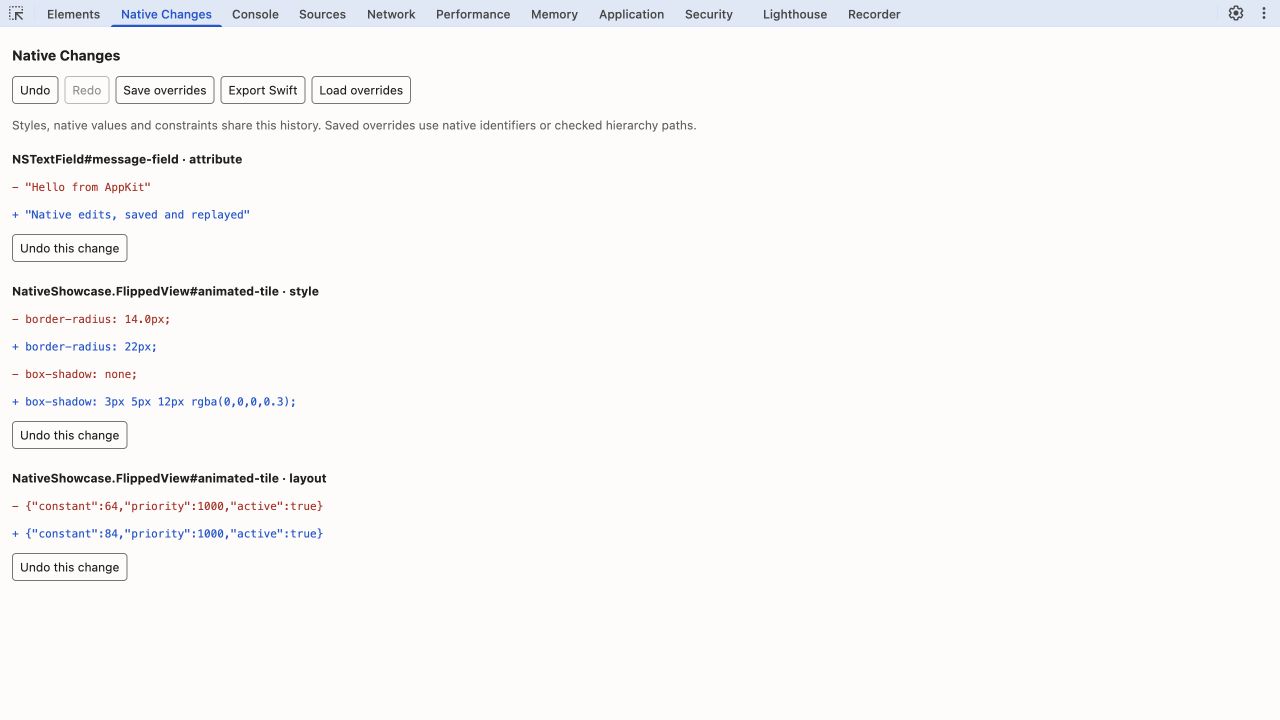Open the Console tab
The height and width of the screenshot is (720, 1280).
click(x=255, y=14)
